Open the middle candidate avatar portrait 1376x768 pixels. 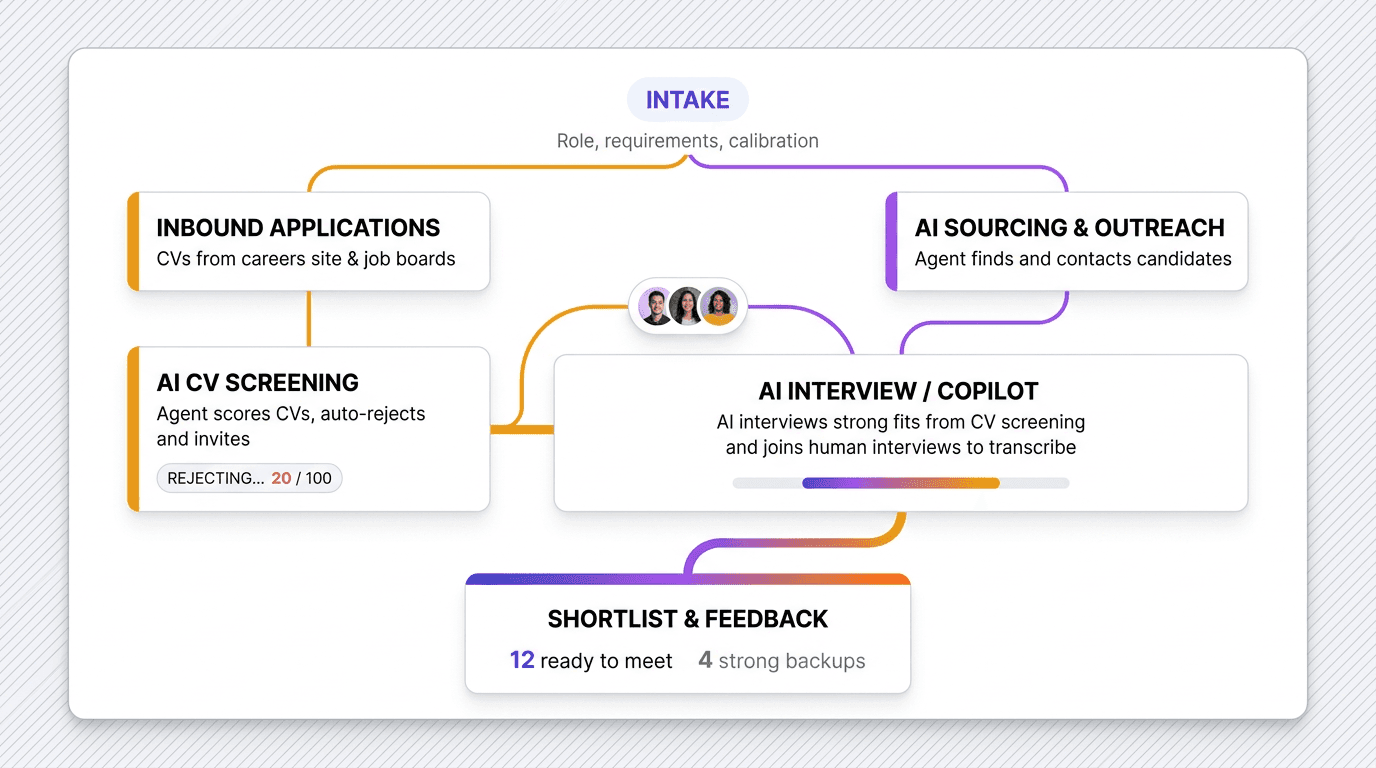pyautogui.click(x=687, y=306)
